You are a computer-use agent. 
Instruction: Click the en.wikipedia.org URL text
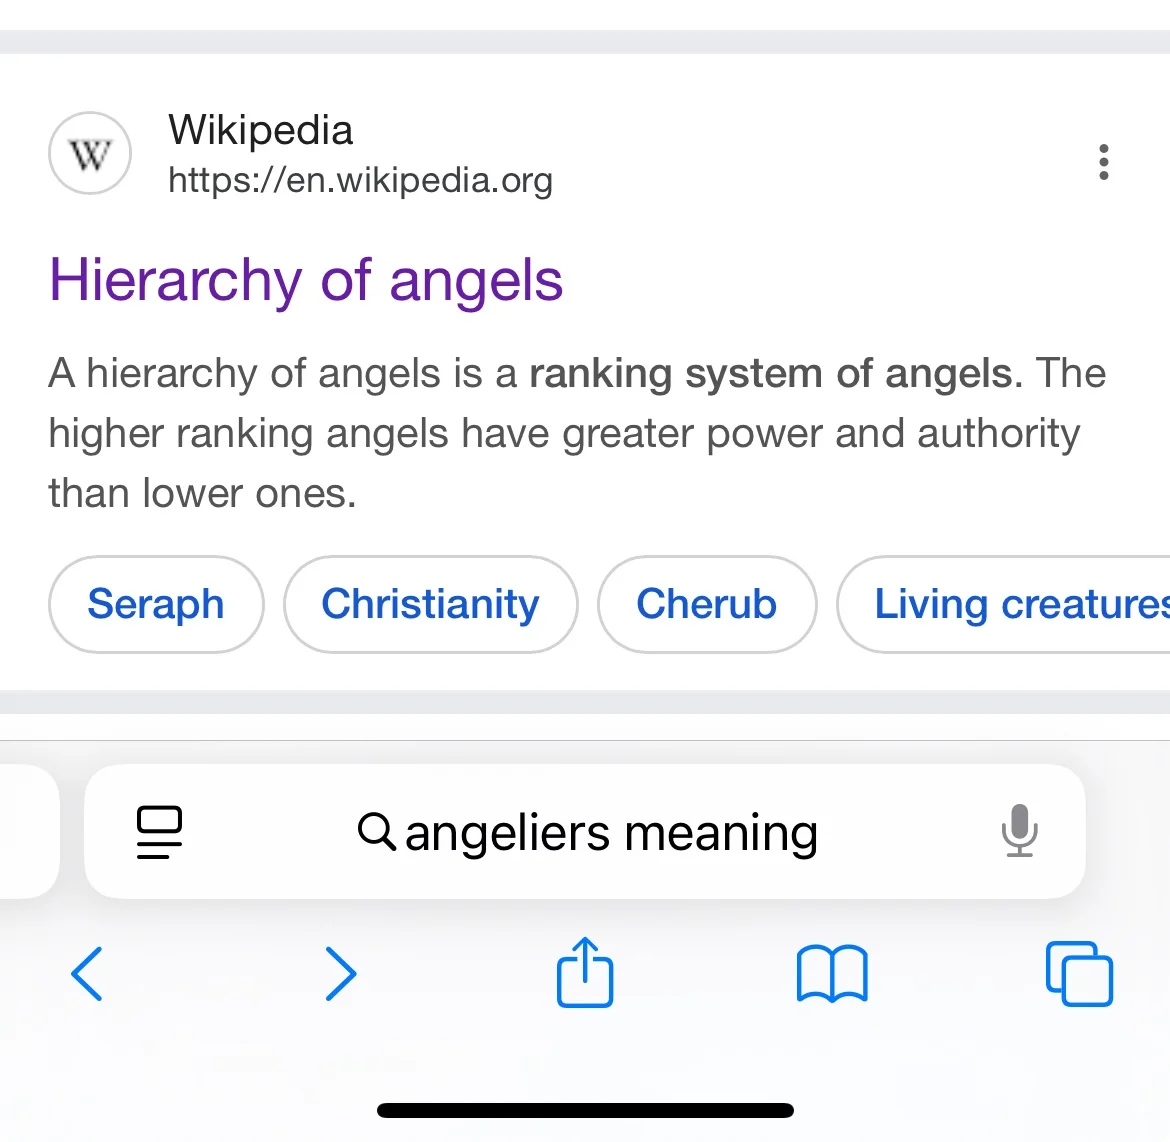coord(360,180)
